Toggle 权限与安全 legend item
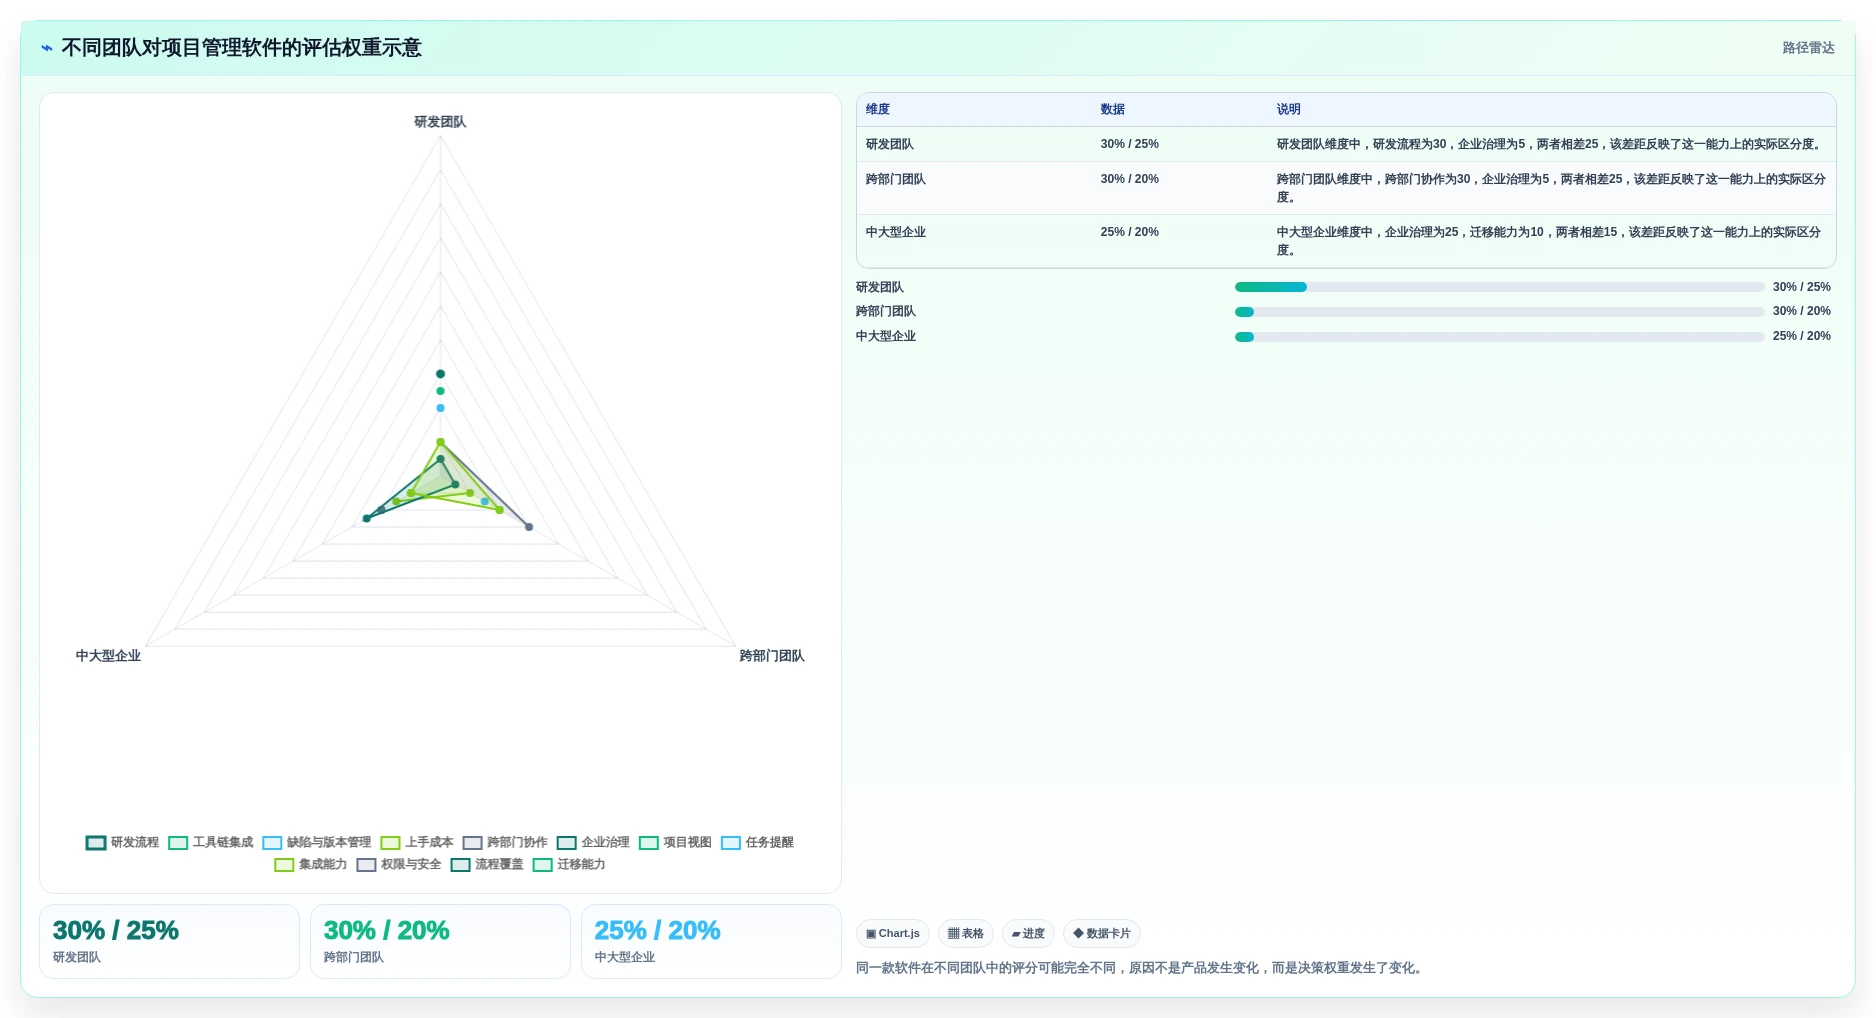 pyautogui.click(x=398, y=864)
